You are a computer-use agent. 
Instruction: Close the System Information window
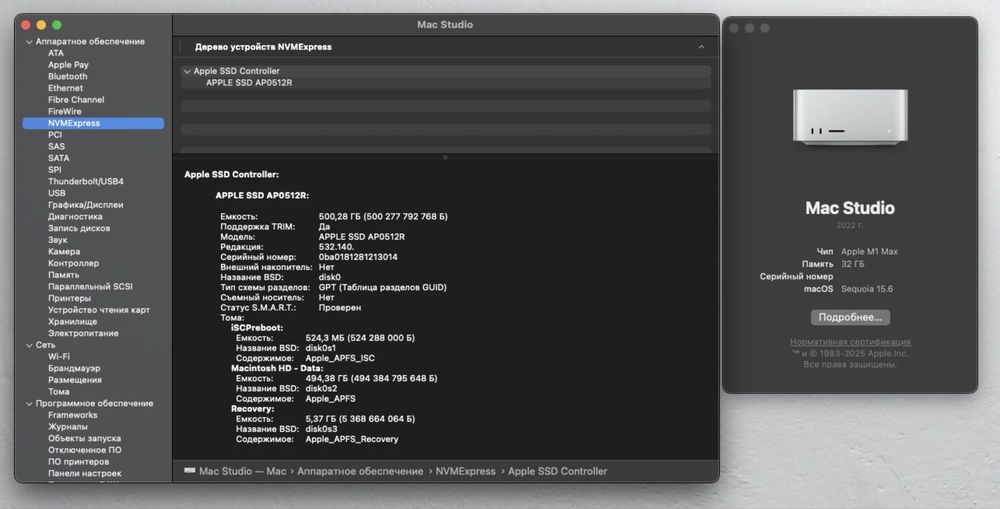click(x=26, y=25)
